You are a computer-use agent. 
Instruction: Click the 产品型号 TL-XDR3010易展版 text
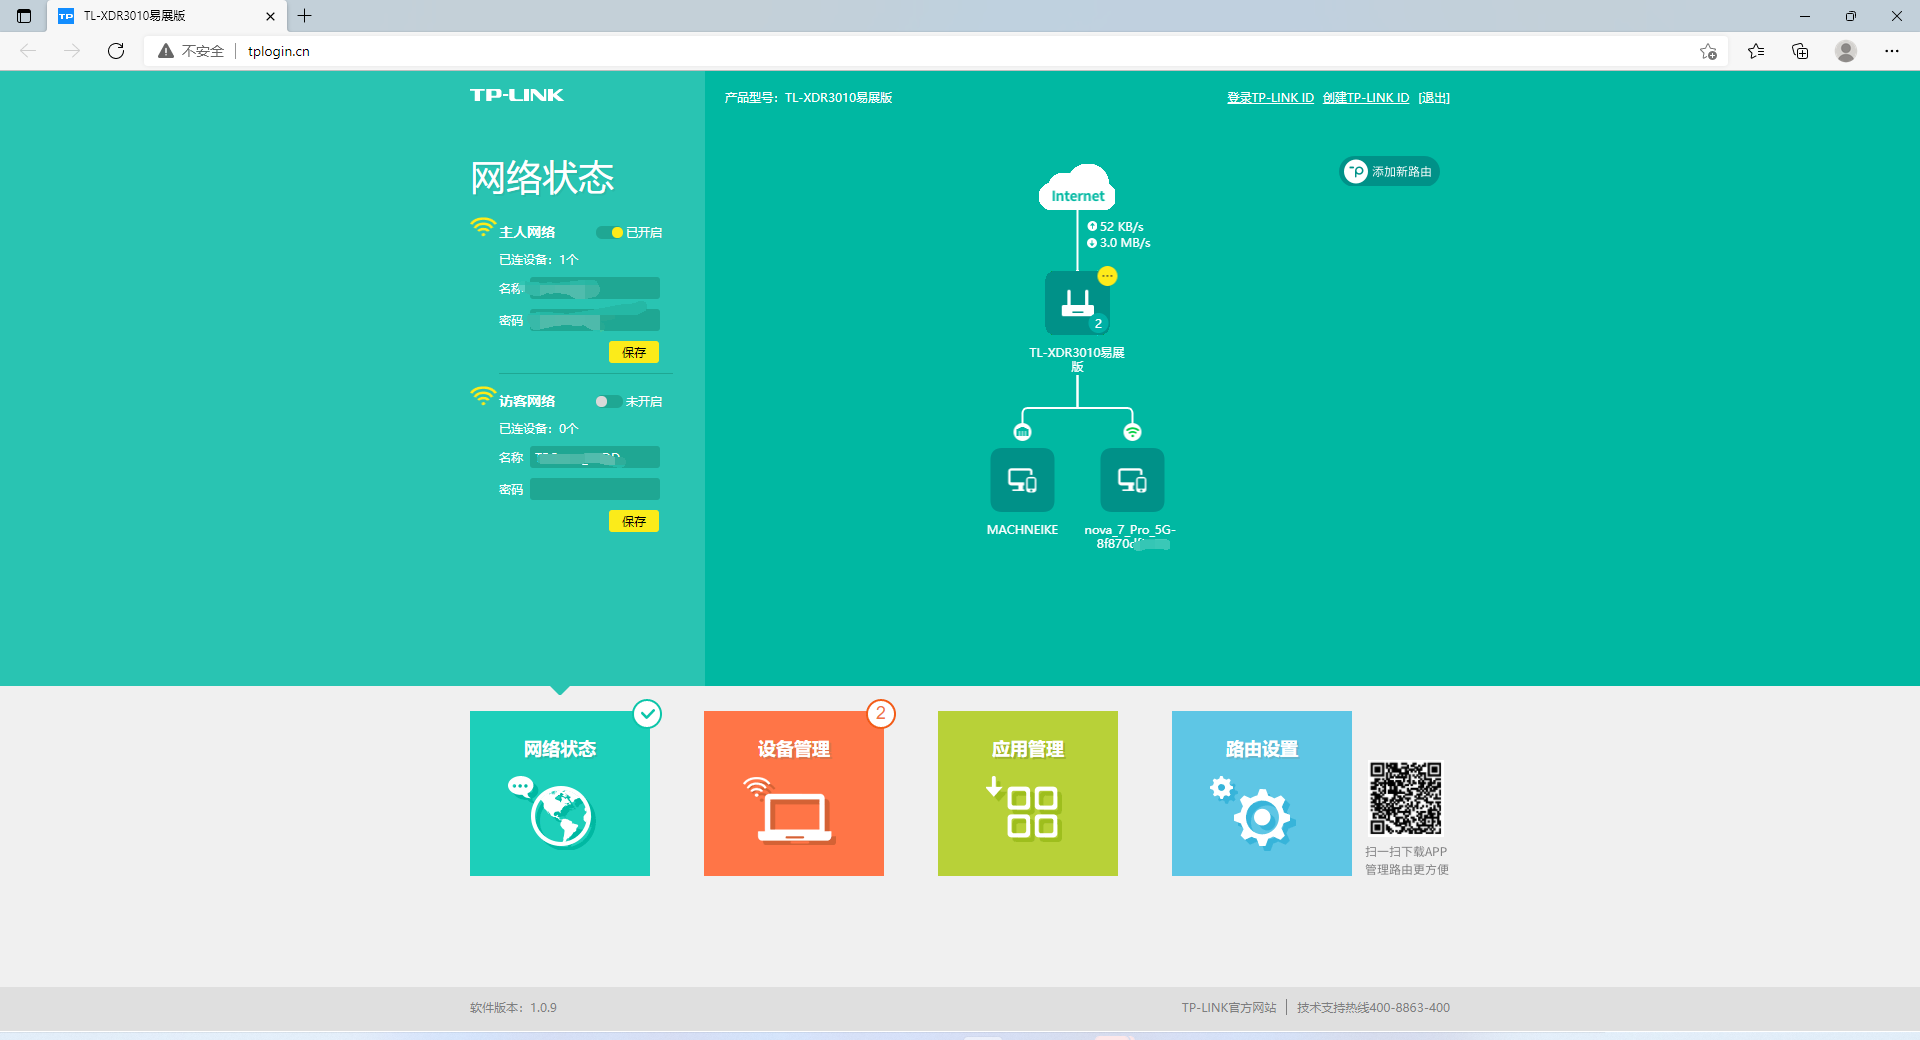pos(808,98)
